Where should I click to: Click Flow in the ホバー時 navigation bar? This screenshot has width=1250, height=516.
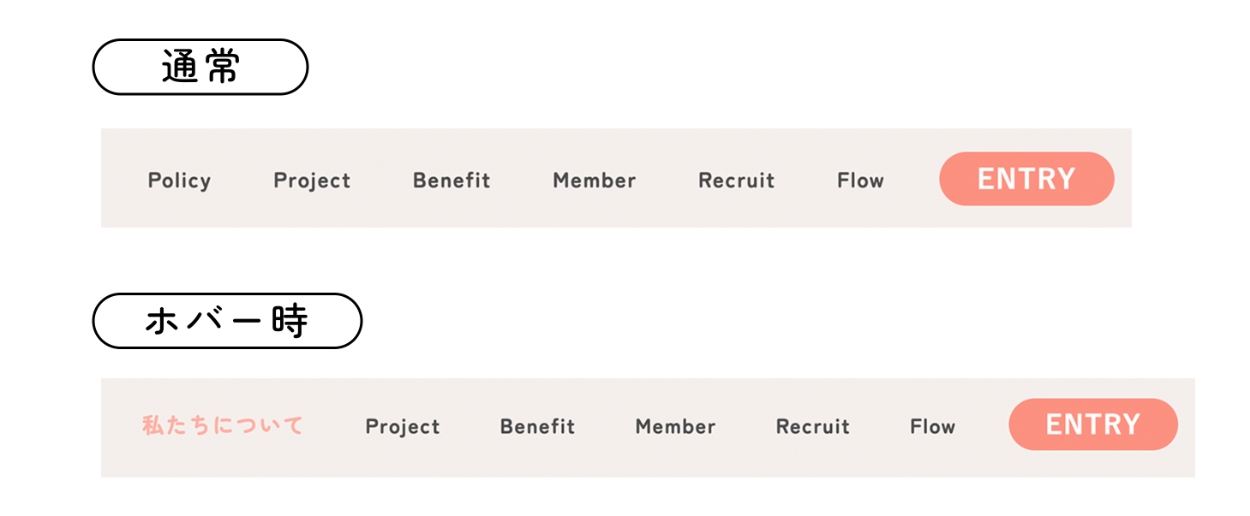(x=932, y=427)
